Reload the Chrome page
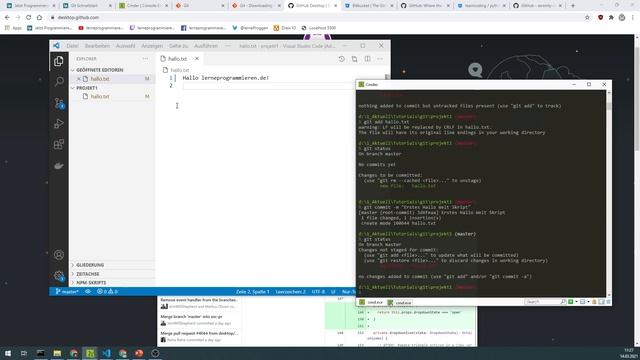This screenshot has height=360, width=640. [x=29, y=18]
